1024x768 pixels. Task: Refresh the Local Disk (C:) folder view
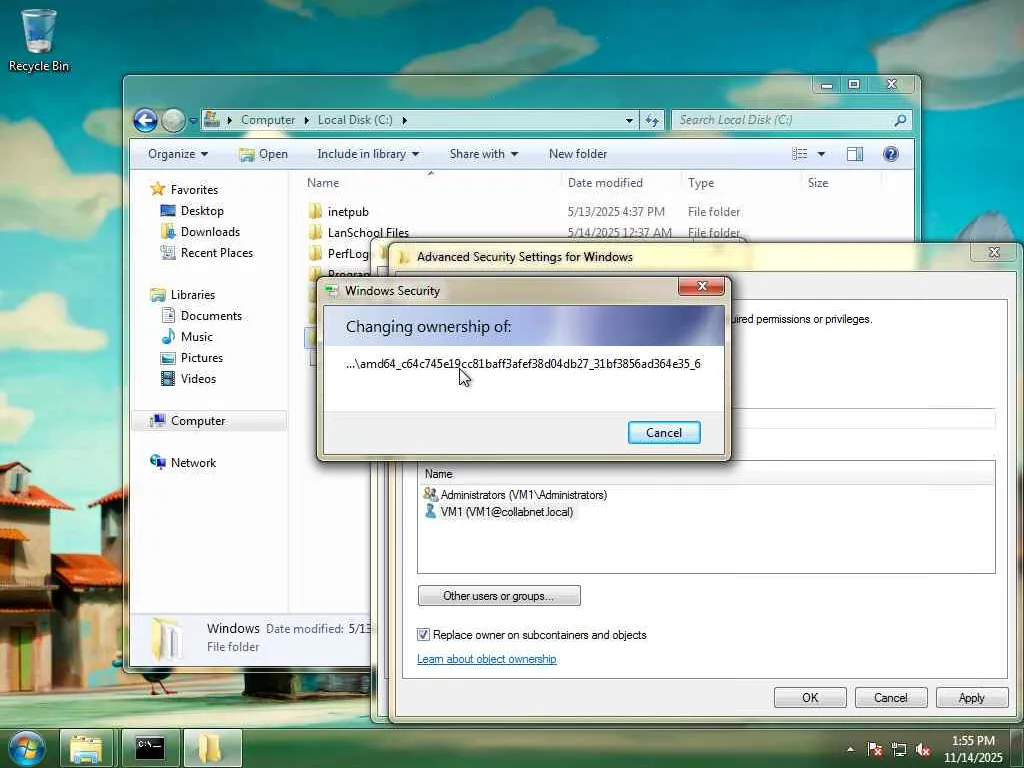coord(652,120)
